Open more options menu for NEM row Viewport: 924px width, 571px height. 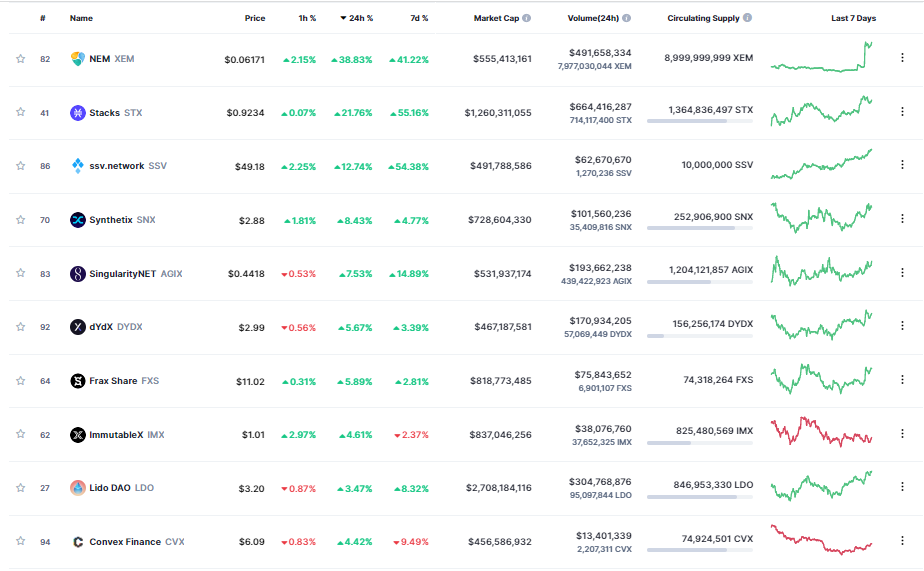[902, 58]
